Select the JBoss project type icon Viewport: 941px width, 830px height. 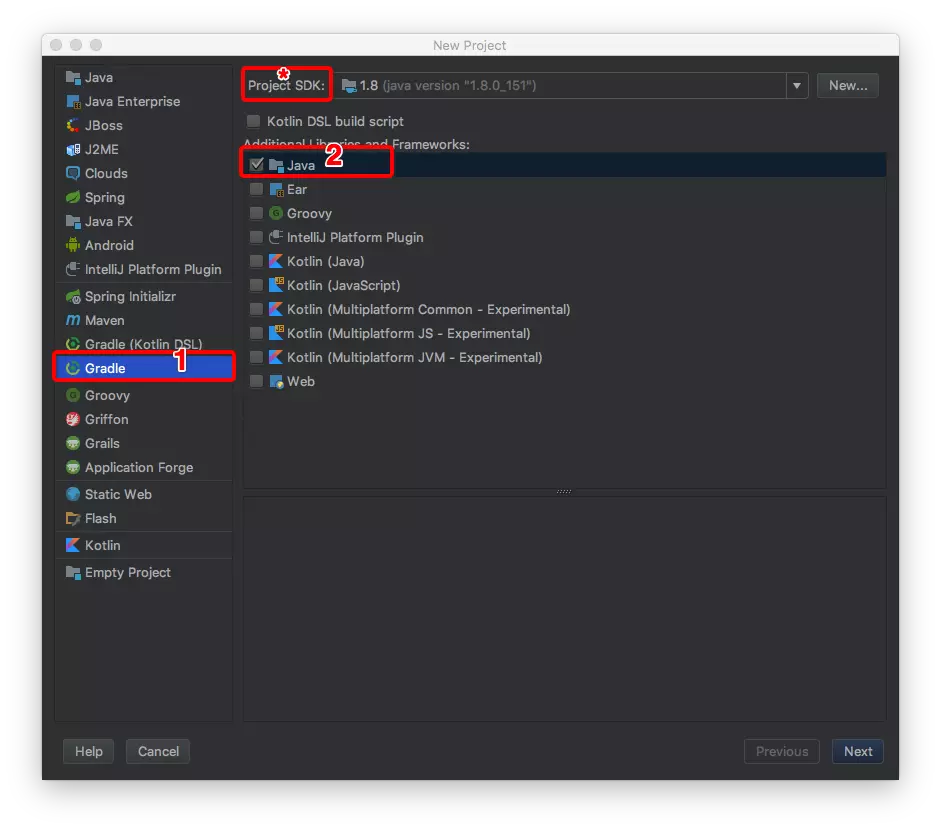pos(73,125)
